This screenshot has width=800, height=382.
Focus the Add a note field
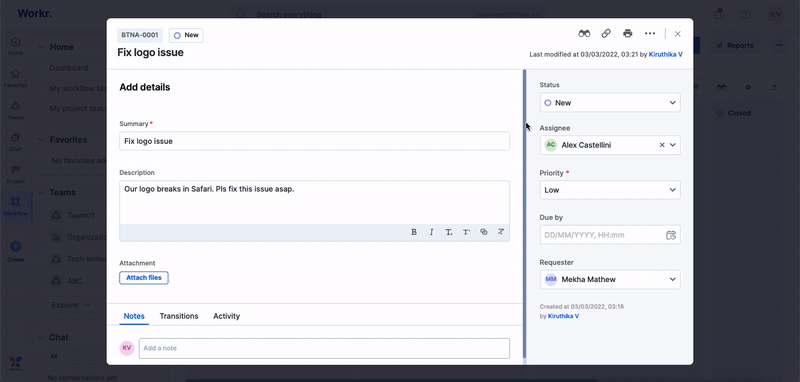324,348
